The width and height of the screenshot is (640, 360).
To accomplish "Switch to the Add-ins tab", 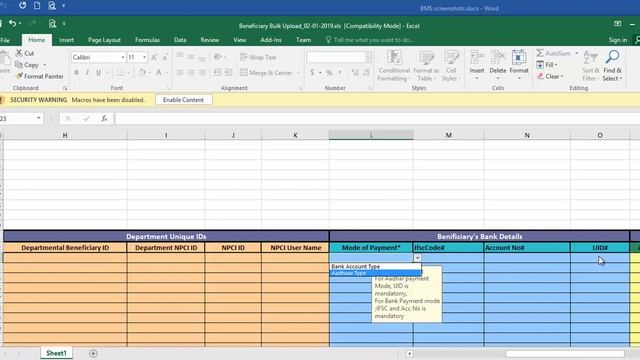I will click(x=271, y=40).
